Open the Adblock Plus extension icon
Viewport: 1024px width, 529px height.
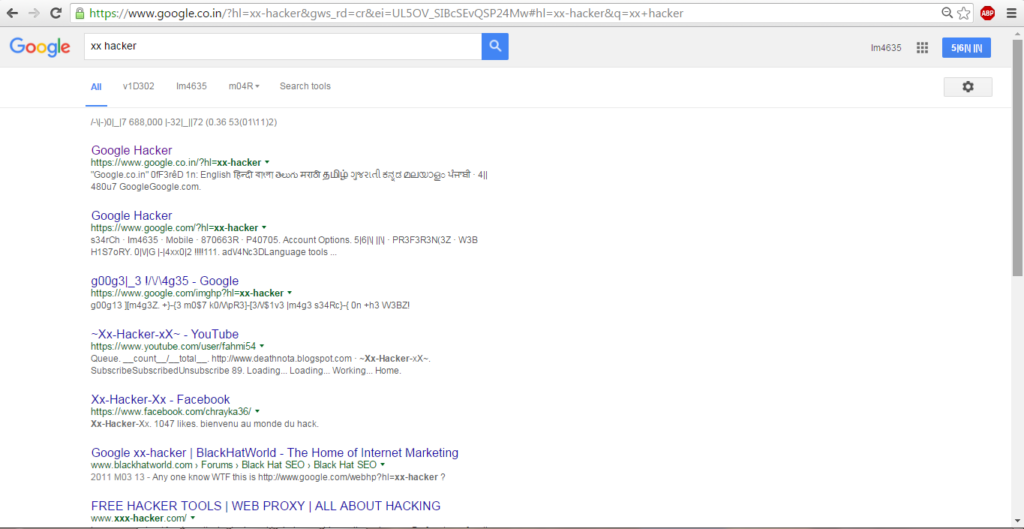pyautogui.click(x=987, y=12)
